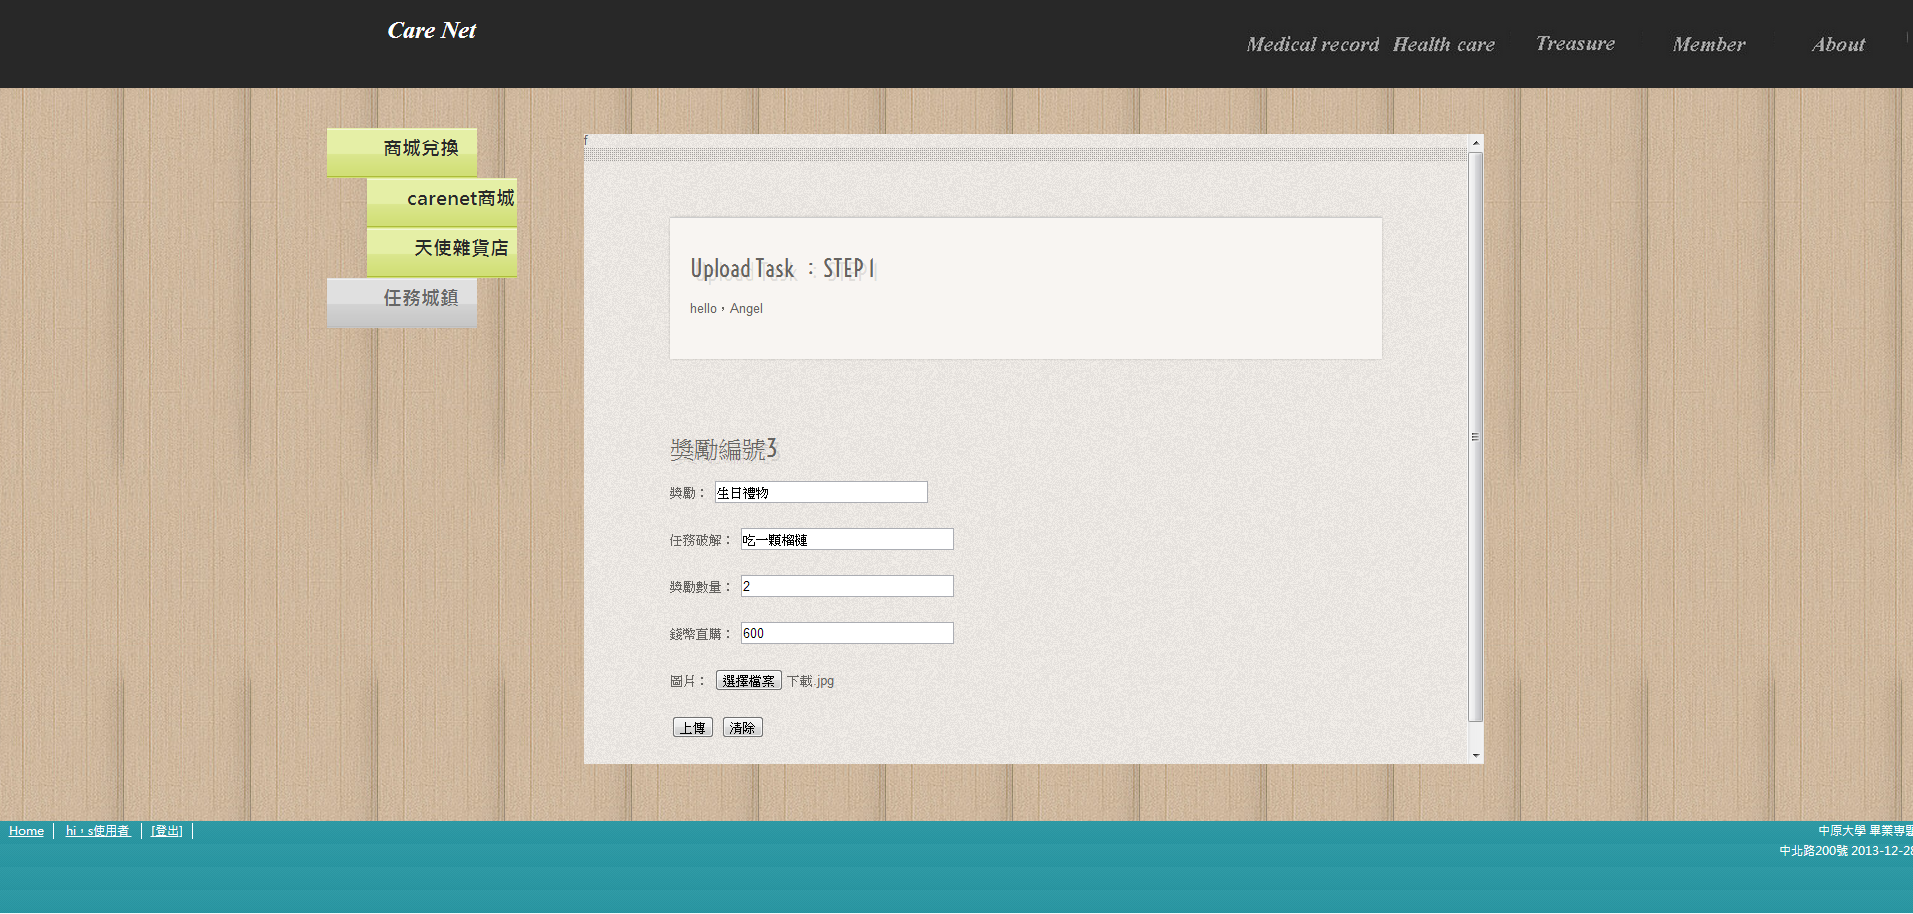Go to the Treasure page
The height and width of the screenshot is (914, 1913).
point(1575,44)
